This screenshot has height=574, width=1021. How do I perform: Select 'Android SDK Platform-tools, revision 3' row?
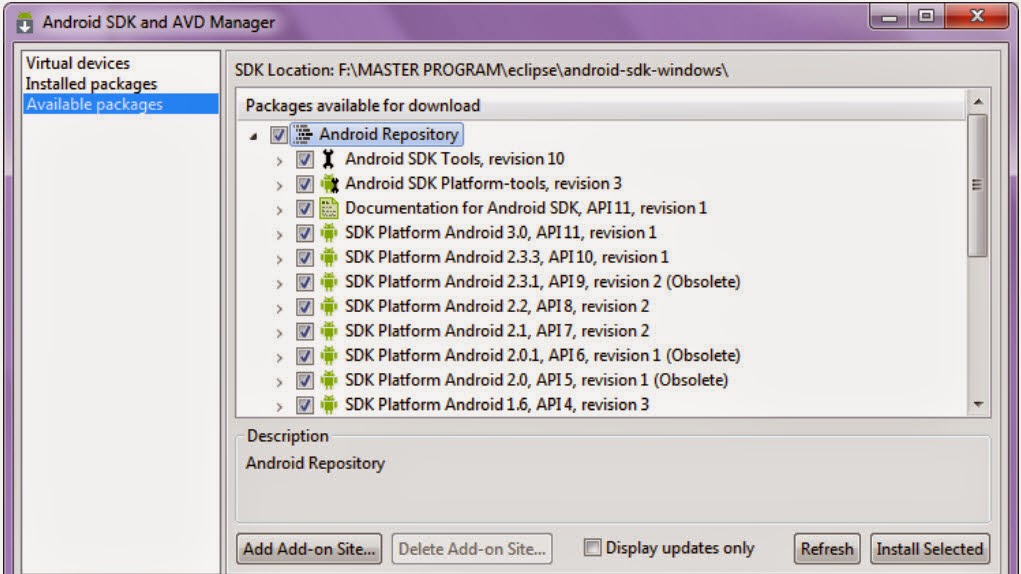(483, 184)
